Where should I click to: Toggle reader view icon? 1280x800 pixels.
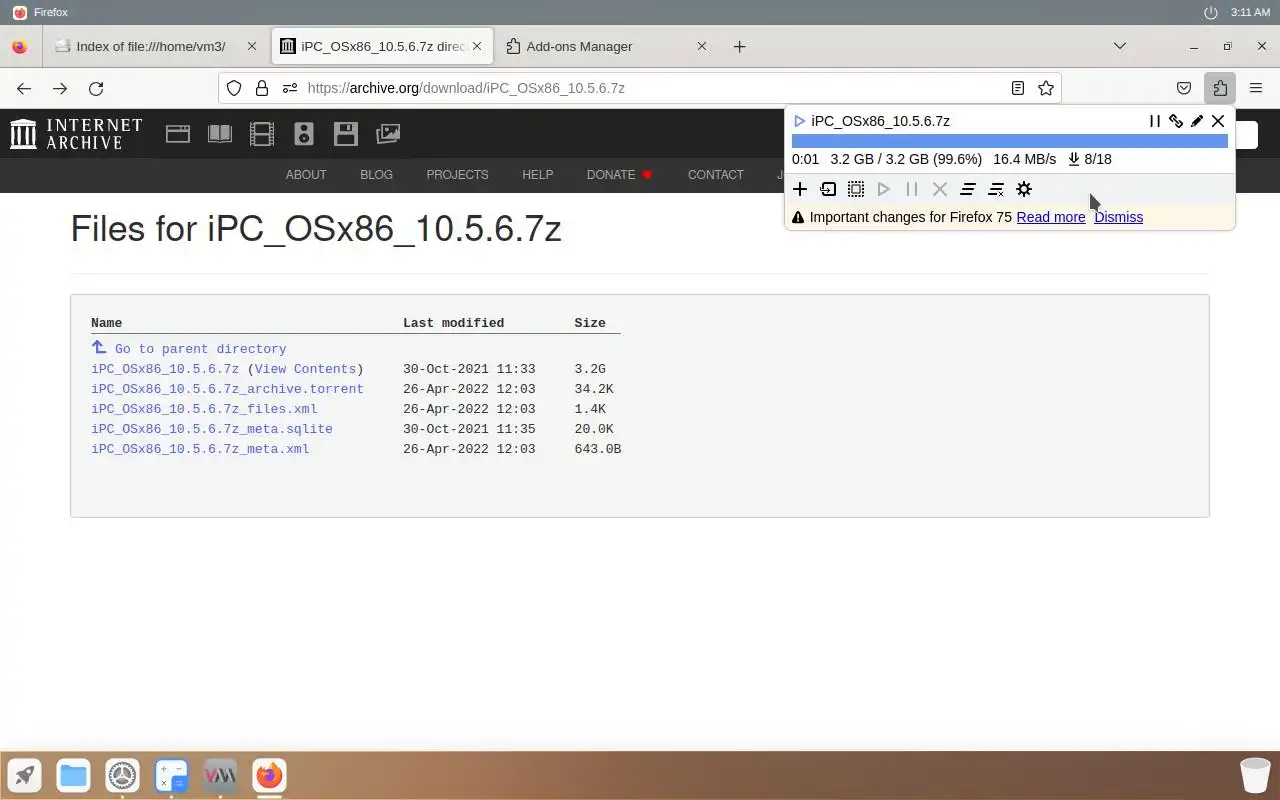tap(1018, 88)
